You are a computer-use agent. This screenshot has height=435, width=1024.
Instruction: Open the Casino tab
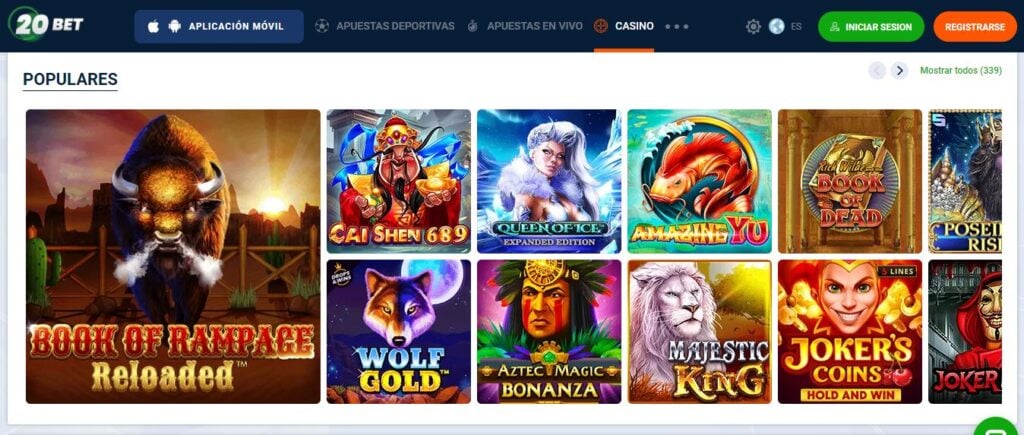[624, 26]
